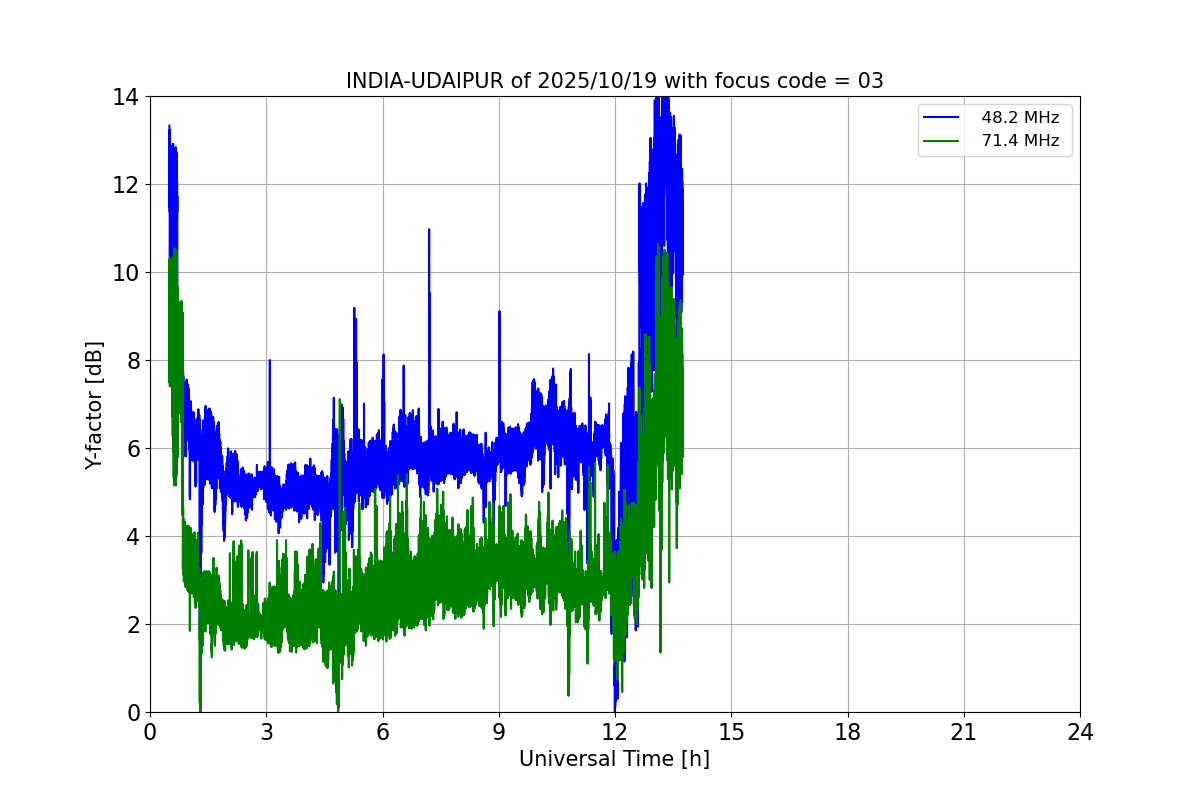Click x-axis tick label 9
Viewport: 1200px width, 800px height.
tap(499, 732)
